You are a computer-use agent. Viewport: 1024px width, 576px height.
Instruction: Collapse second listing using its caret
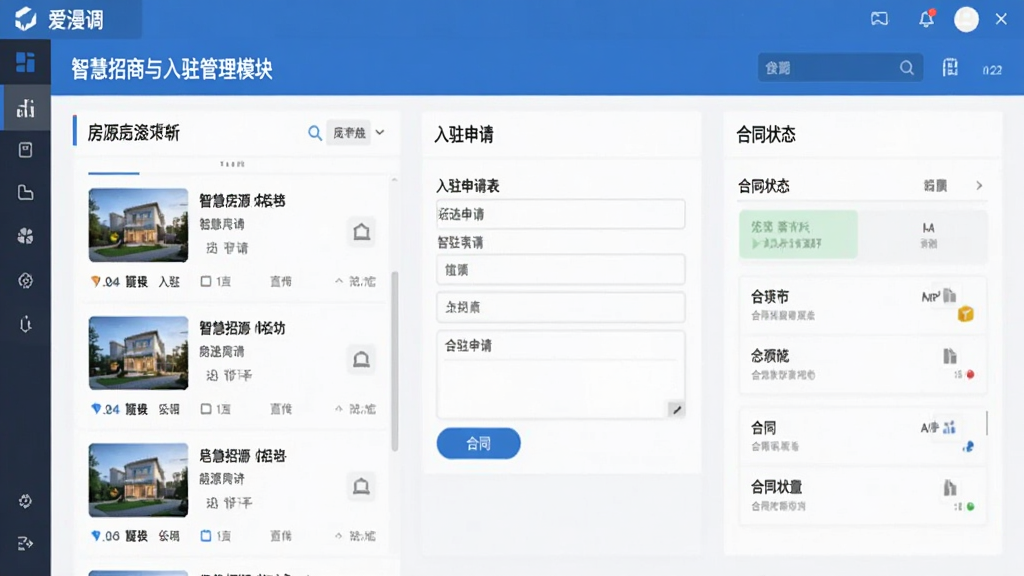pyautogui.click(x=338, y=409)
